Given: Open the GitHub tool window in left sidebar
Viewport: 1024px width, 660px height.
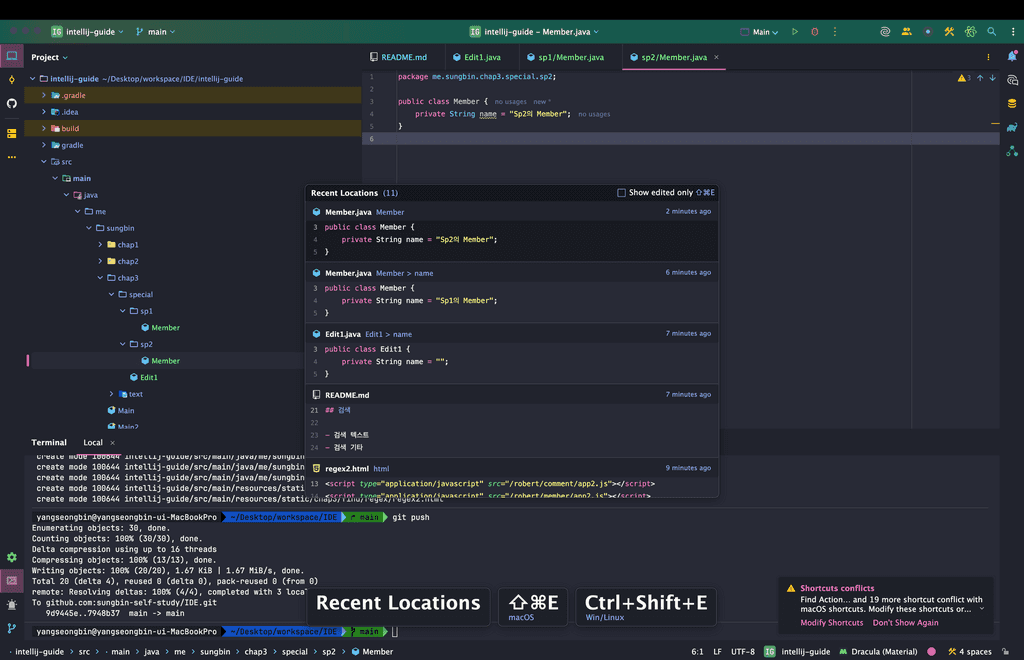Looking at the screenshot, I should [x=12, y=103].
